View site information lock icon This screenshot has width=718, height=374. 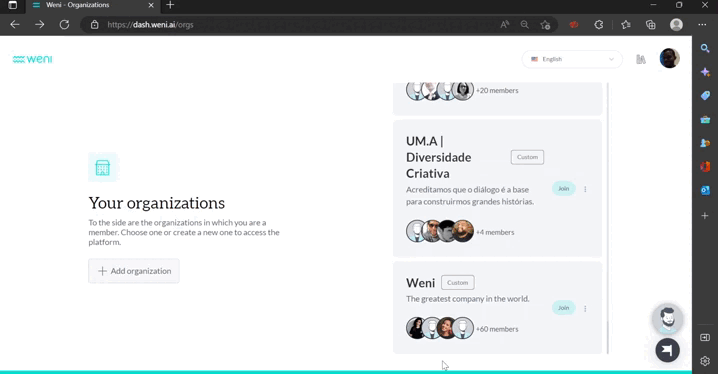pos(94,25)
